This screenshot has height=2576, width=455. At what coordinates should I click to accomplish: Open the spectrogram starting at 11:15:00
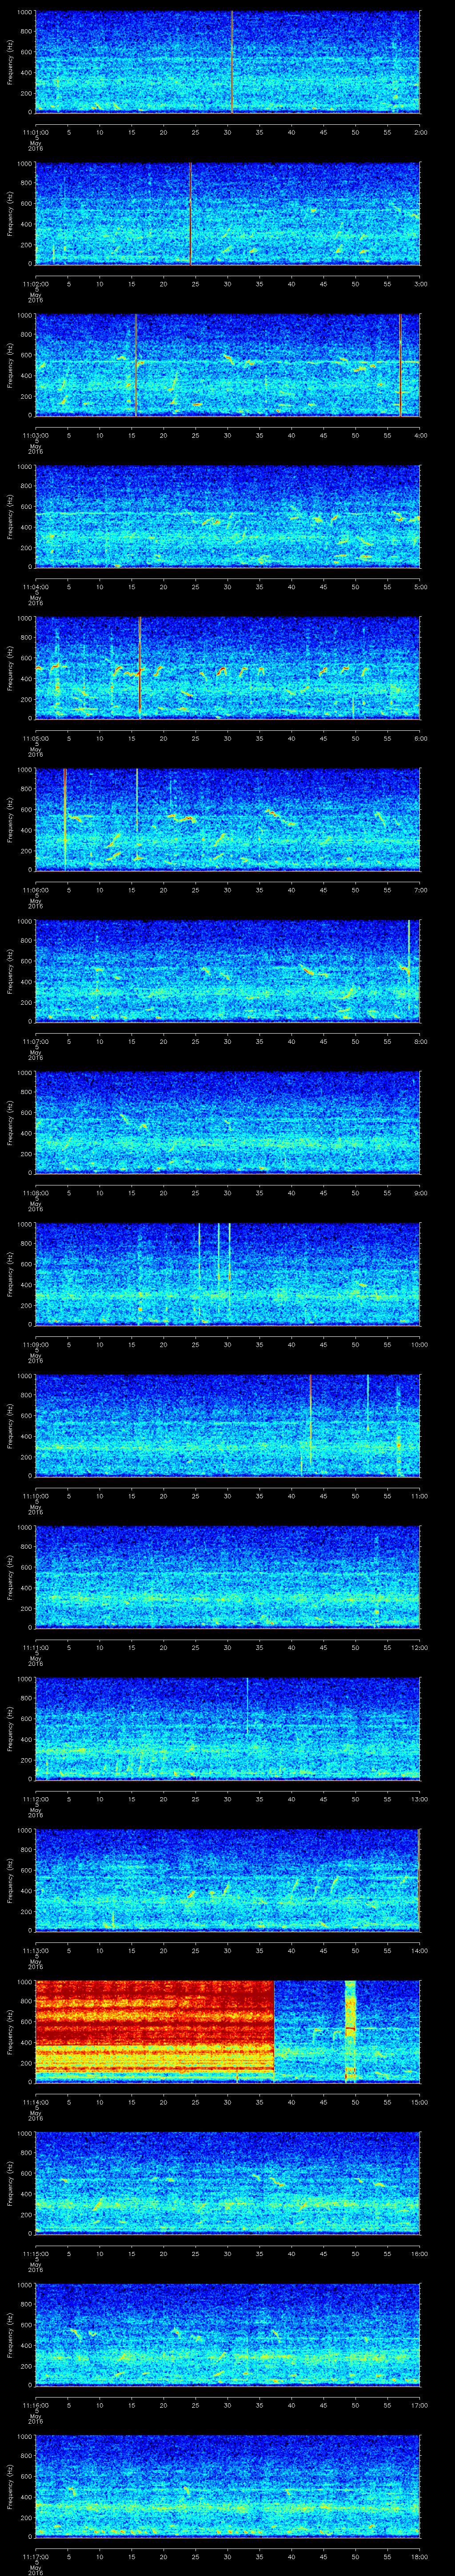[x=228, y=2183]
